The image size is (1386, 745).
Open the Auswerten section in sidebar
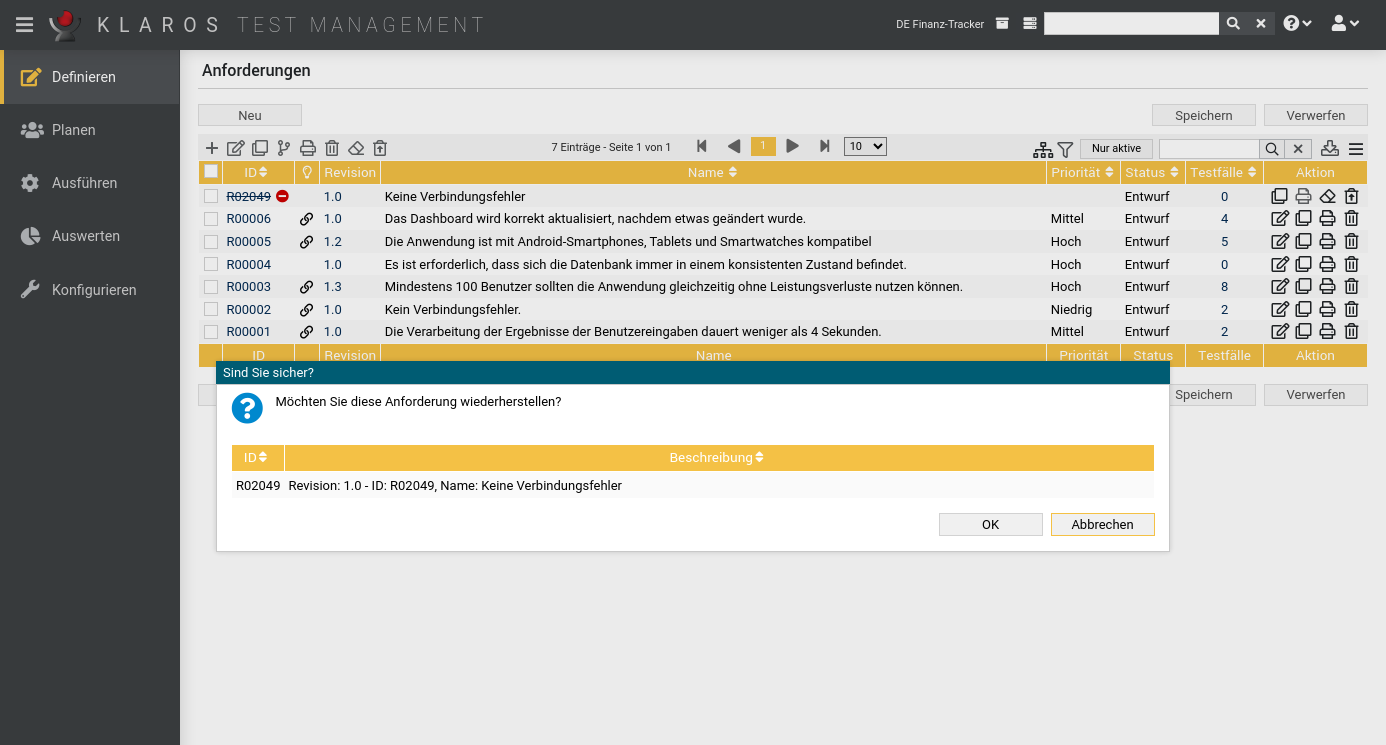tap(90, 236)
